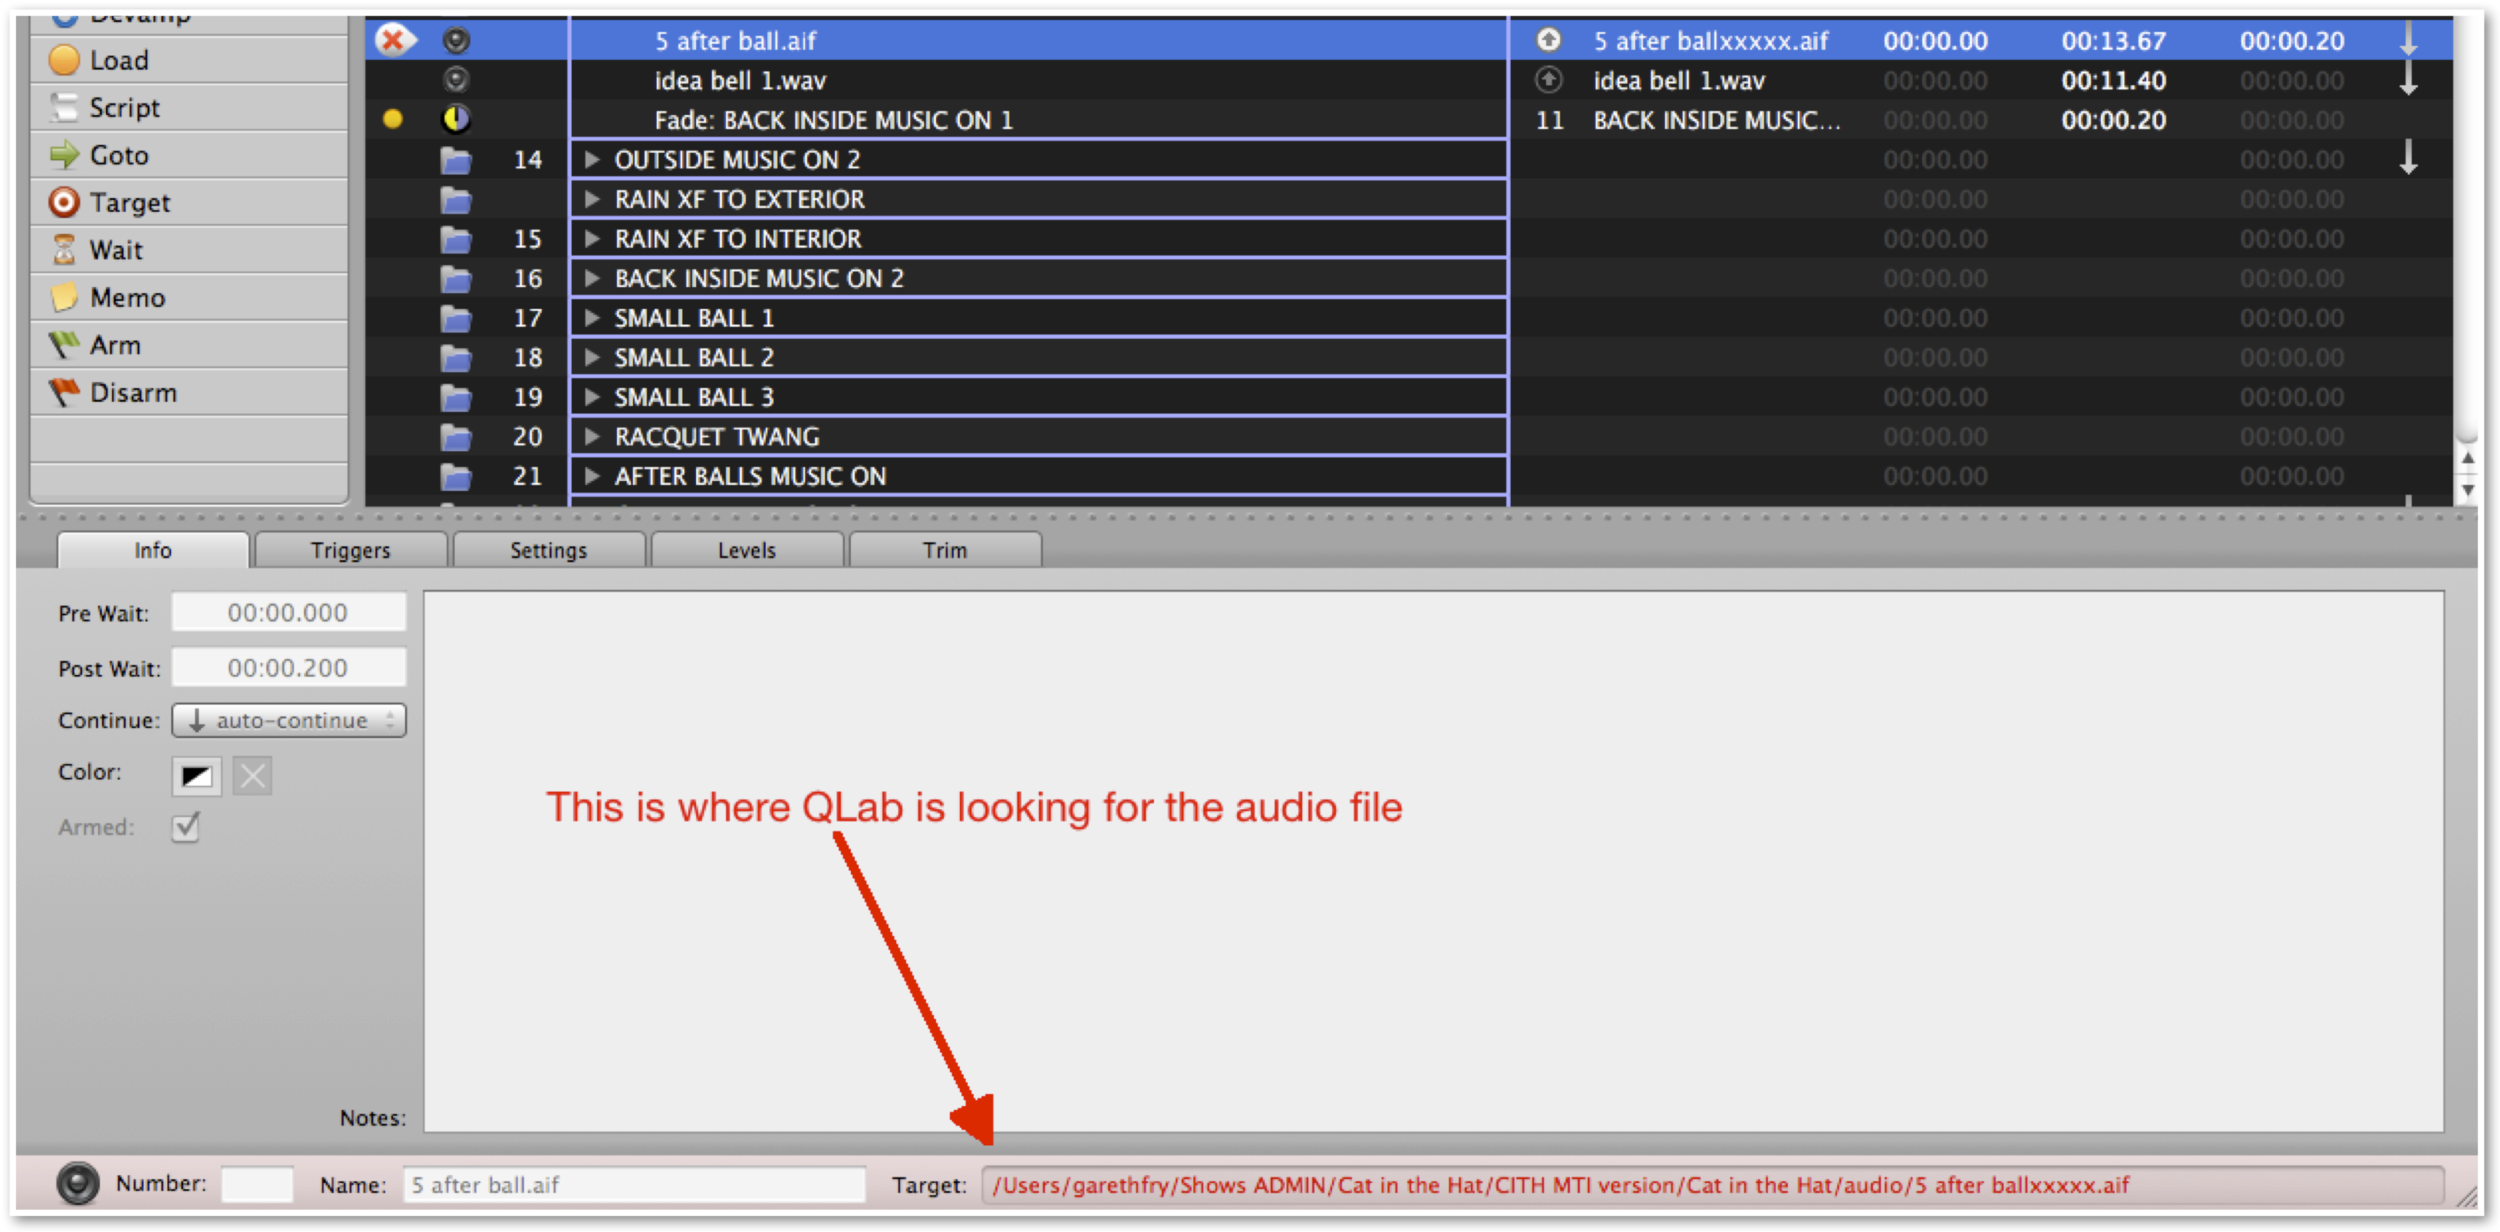This screenshot has height=1232, width=2500.
Task: Click the Post Wait time field
Action: click(288, 667)
